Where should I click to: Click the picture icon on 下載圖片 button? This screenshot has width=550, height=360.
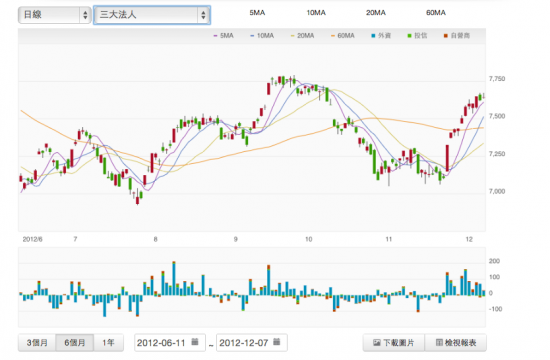(x=377, y=343)
